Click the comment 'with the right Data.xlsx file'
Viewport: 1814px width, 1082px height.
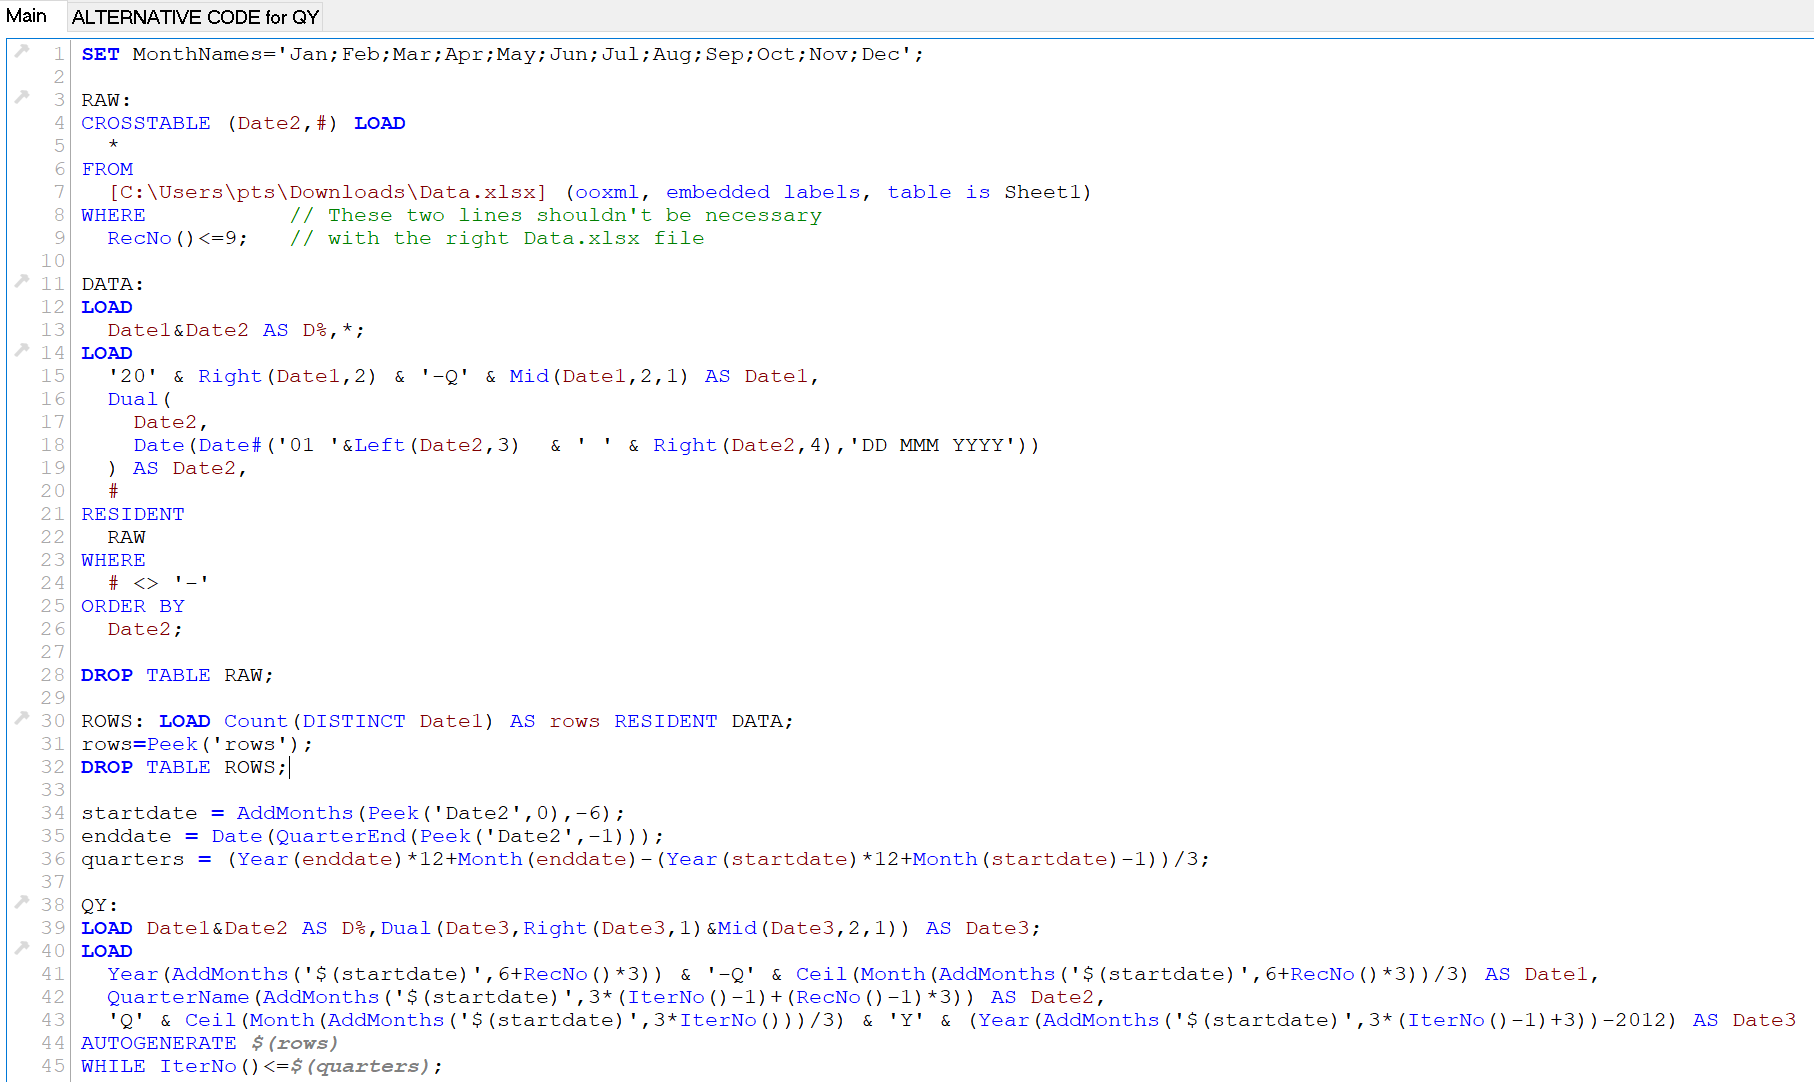pos(497,238)
